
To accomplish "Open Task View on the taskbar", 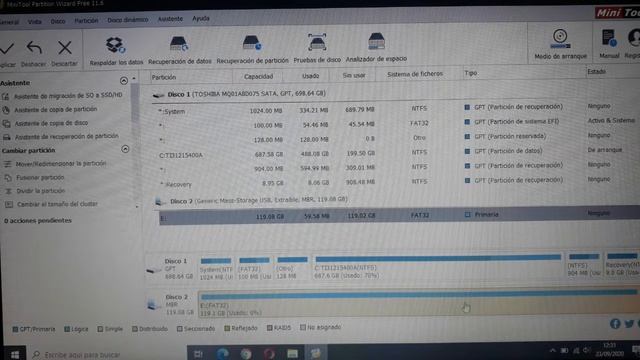I will coord(198,354).
